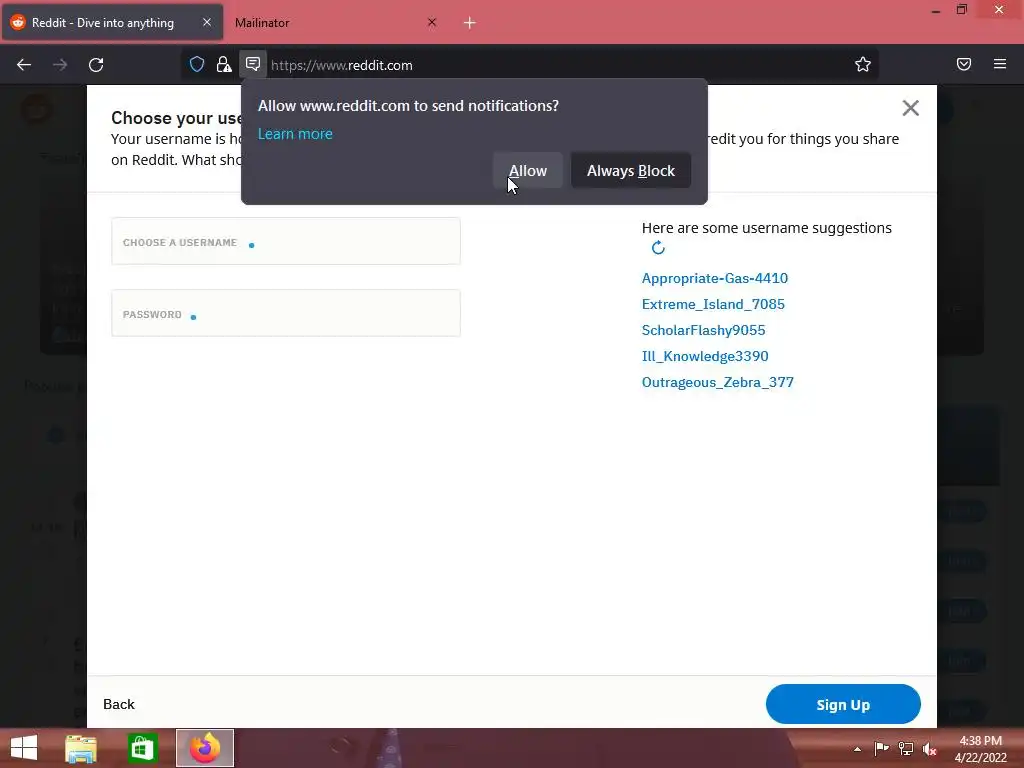Viewport: 1024px width, 768px height.
Task: Open File Explorer from the taskbar
Action: 81,748
